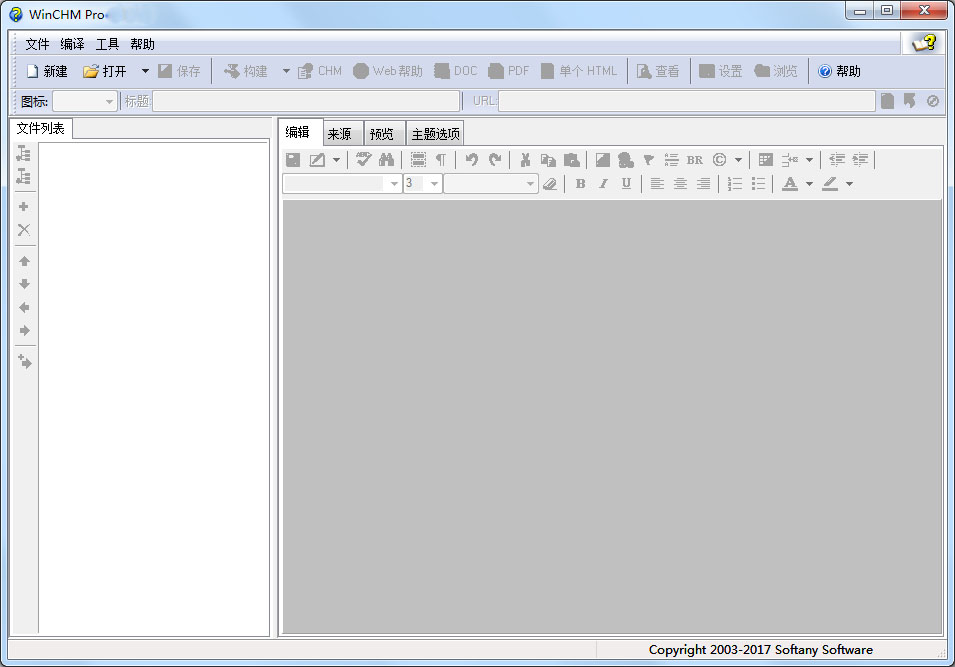The width and height of the screenshot is (955, 667).
Task: Click the 单个 HTML output button
Action: [579, 71]
